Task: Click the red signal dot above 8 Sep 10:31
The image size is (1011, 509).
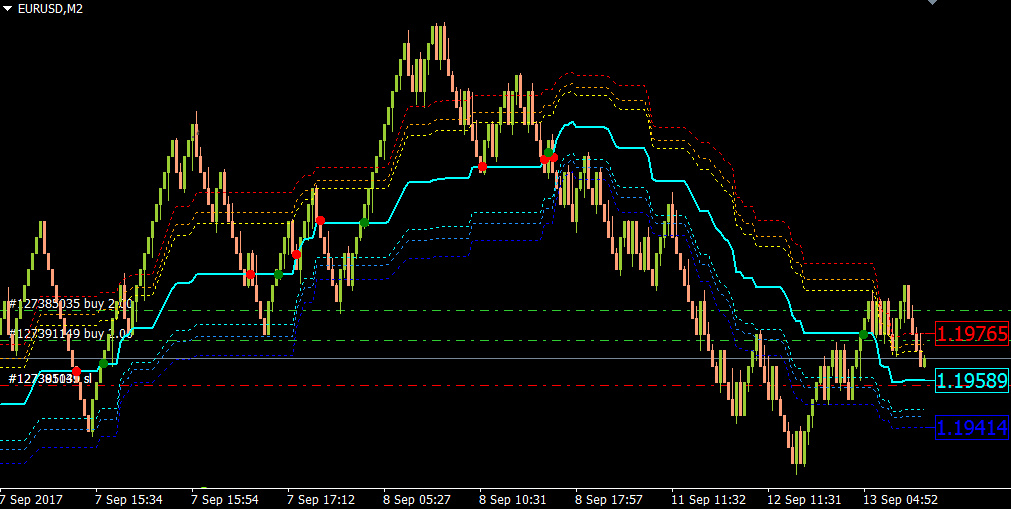Action: click(x=482, y=167)
